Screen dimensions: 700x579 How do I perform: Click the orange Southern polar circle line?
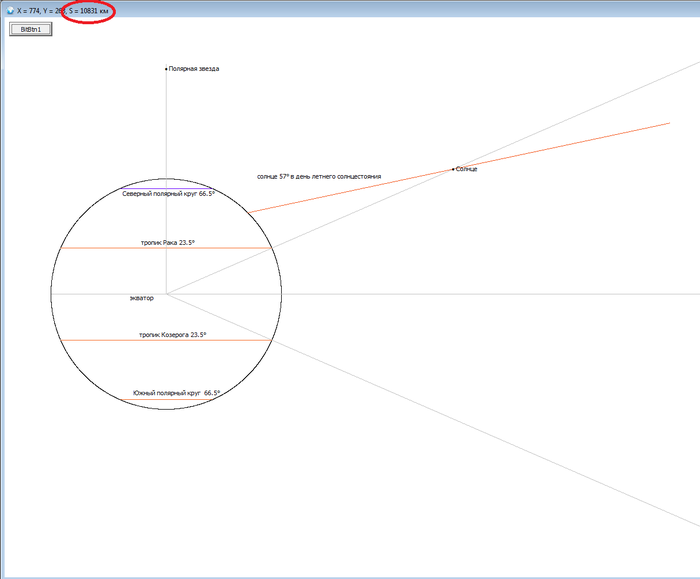(x=166, y=400)
